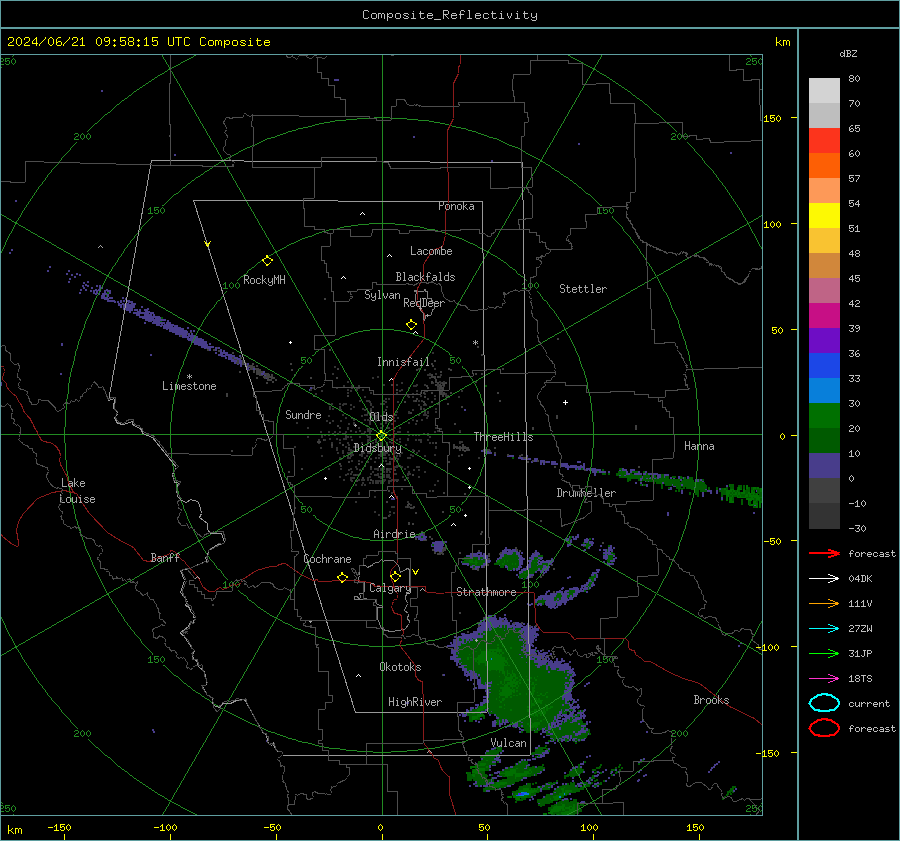The image size is (900, 841).
Task: Click the Stettler city label
Action: [583, 289]
